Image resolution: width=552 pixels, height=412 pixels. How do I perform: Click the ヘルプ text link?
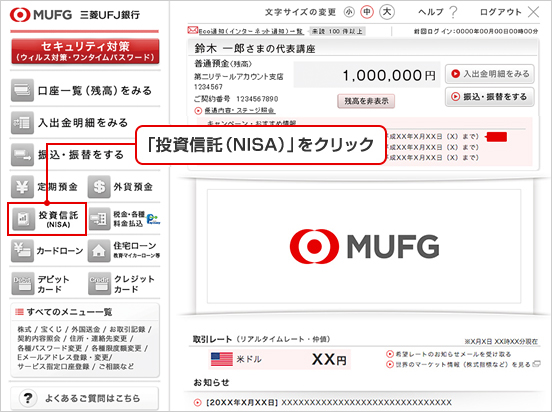(431, 12)
